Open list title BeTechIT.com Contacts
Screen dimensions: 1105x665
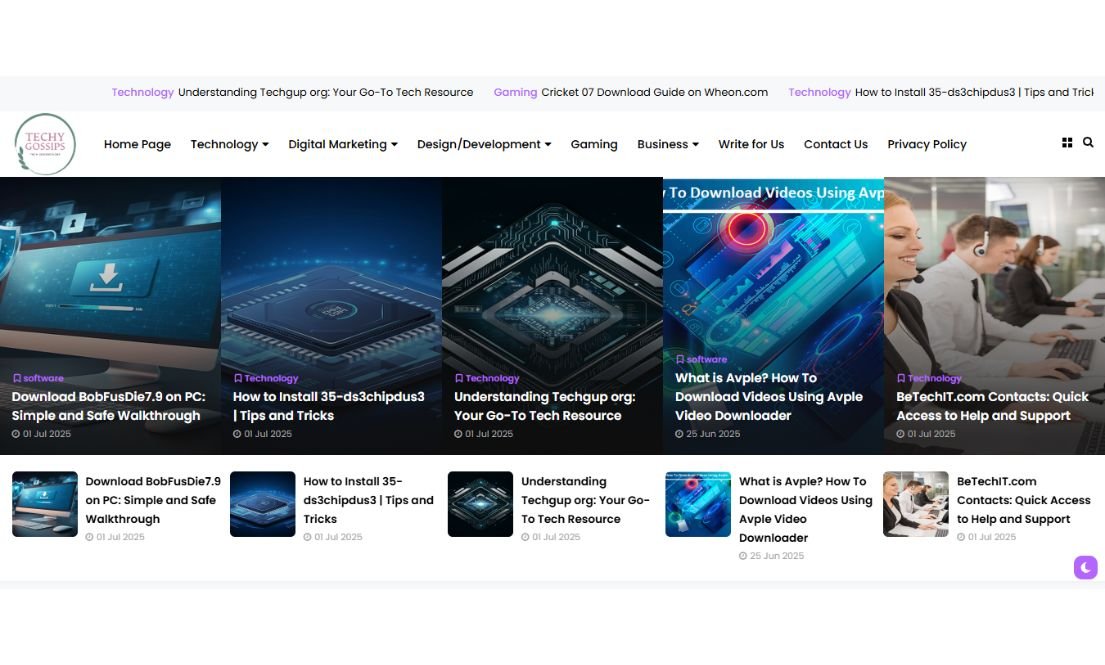1024,500
